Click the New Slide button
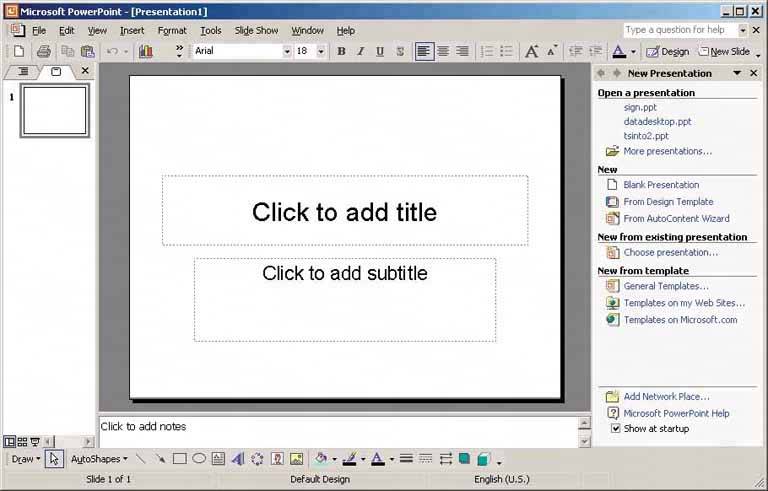The image size is (768, 491). [x=724, y=51]
